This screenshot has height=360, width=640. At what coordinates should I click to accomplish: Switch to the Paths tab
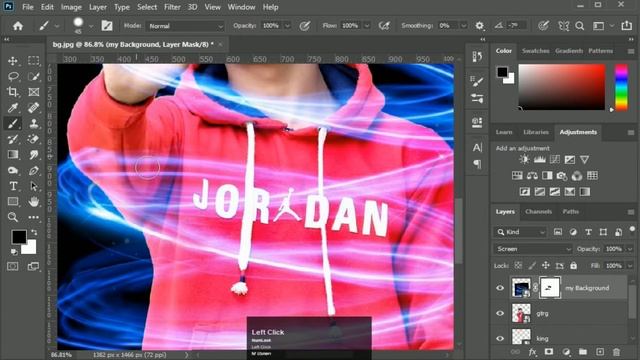pos(571,211)
